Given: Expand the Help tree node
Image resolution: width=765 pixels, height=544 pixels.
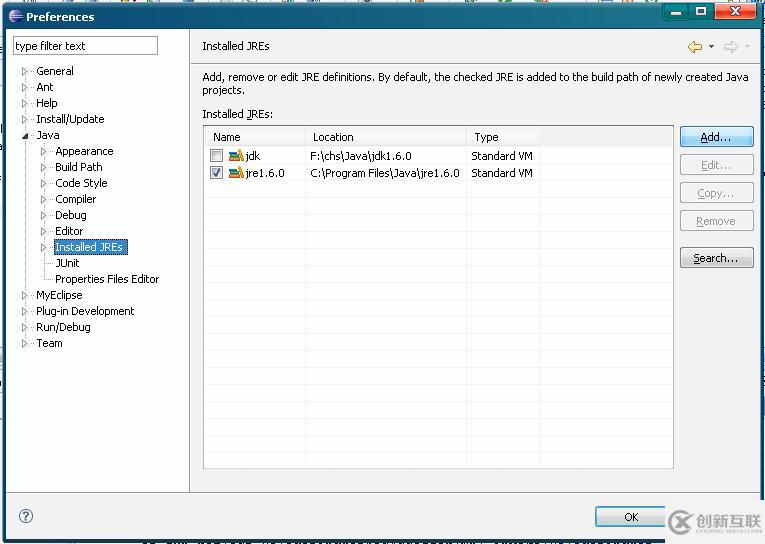Looking at the screenshot, I should (x=24, y=103).
